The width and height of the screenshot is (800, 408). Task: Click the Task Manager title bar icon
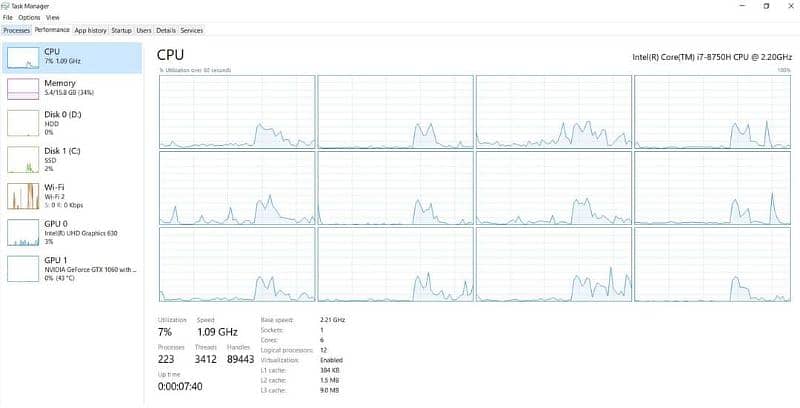[x=6, y=5]
